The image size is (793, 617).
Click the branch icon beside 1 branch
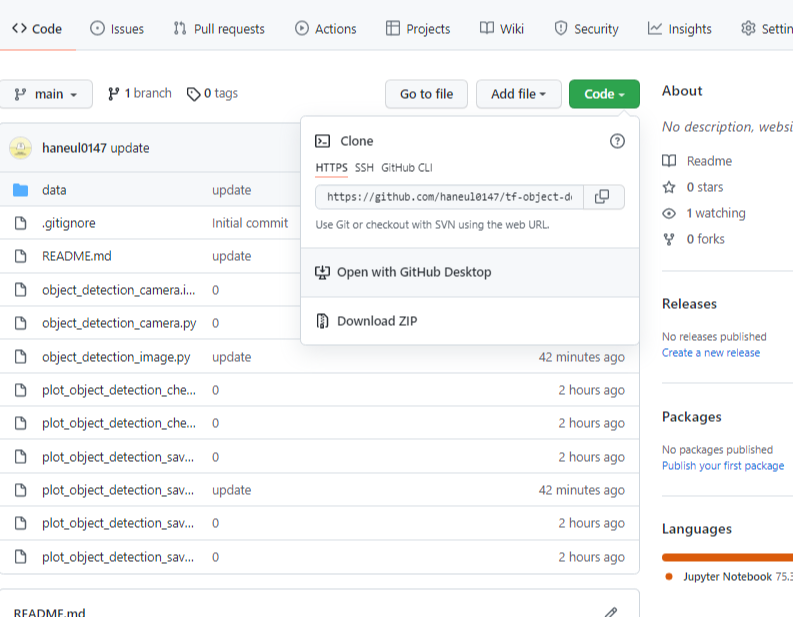pyautogui.click(x=114, y=94)
